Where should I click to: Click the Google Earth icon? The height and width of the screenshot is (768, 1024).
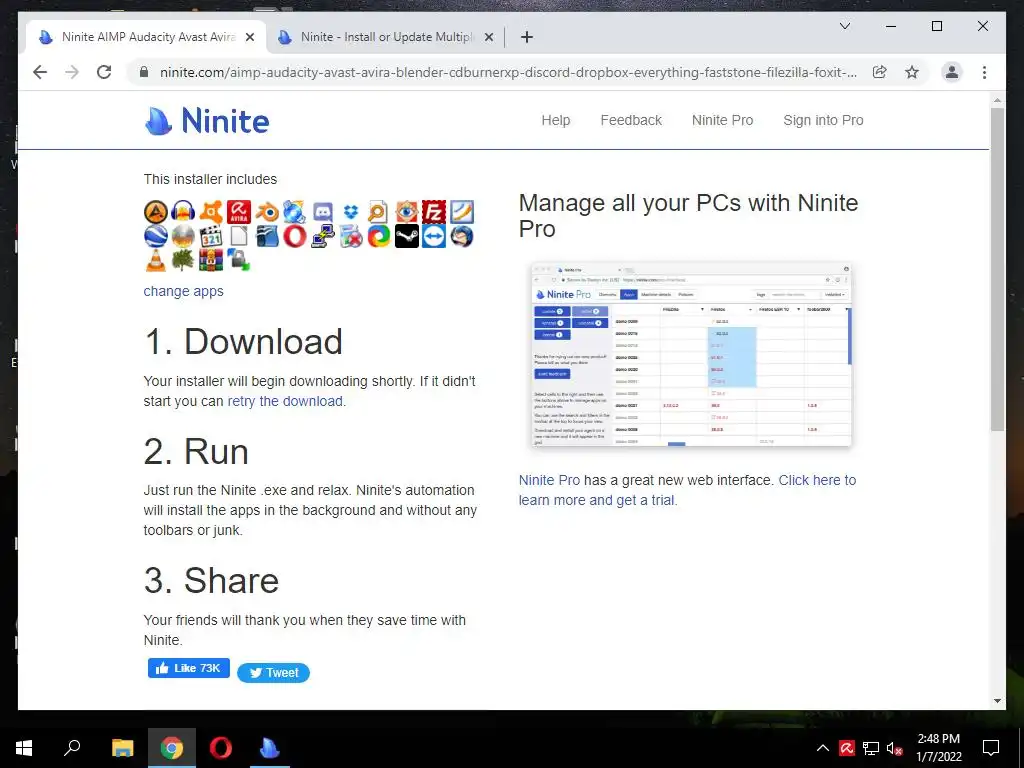pos(155,236)
